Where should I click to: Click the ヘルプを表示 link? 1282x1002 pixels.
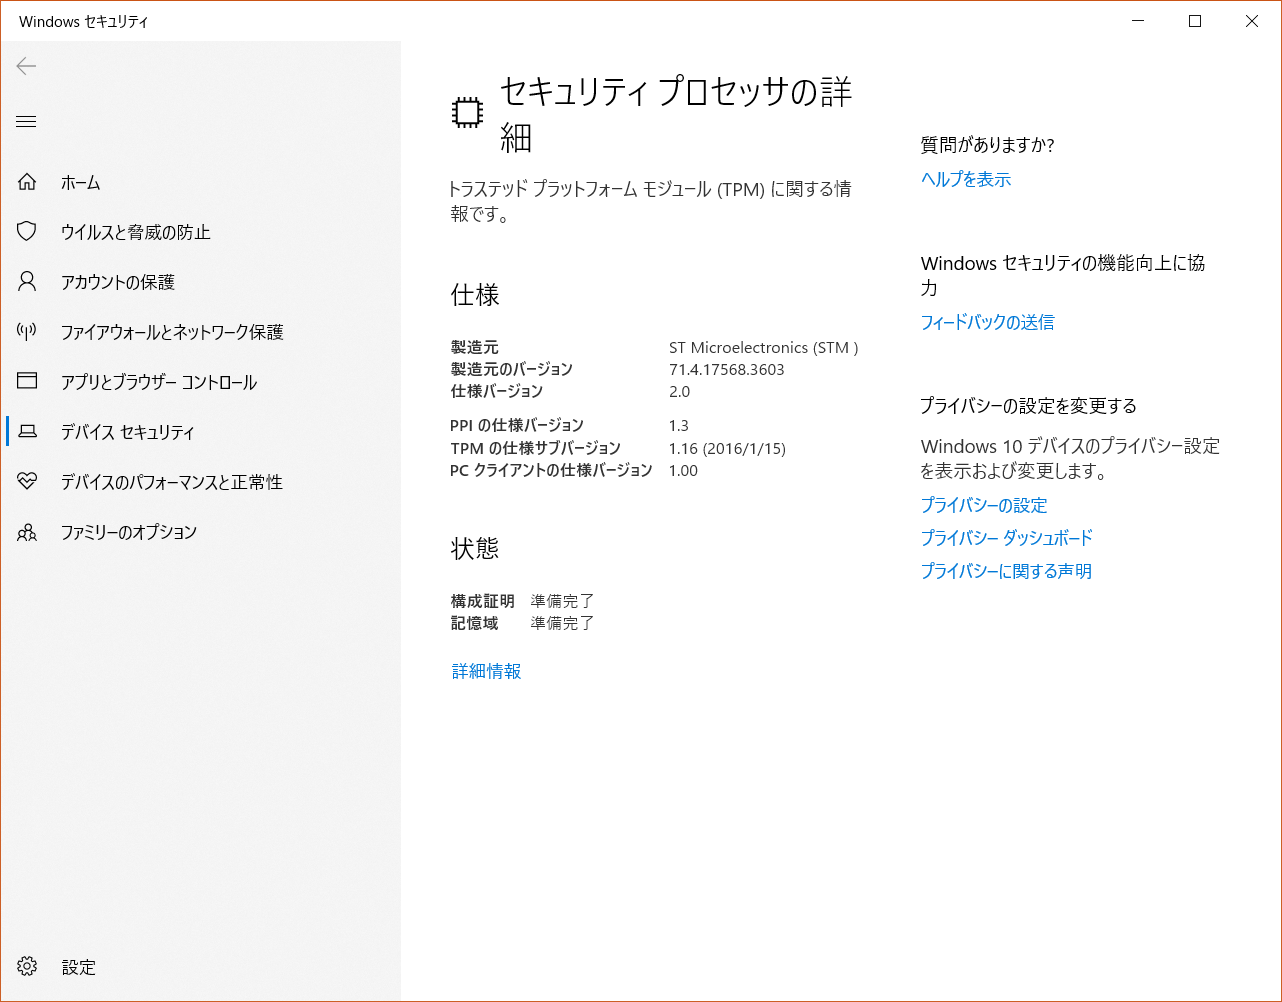click(965, 179)
